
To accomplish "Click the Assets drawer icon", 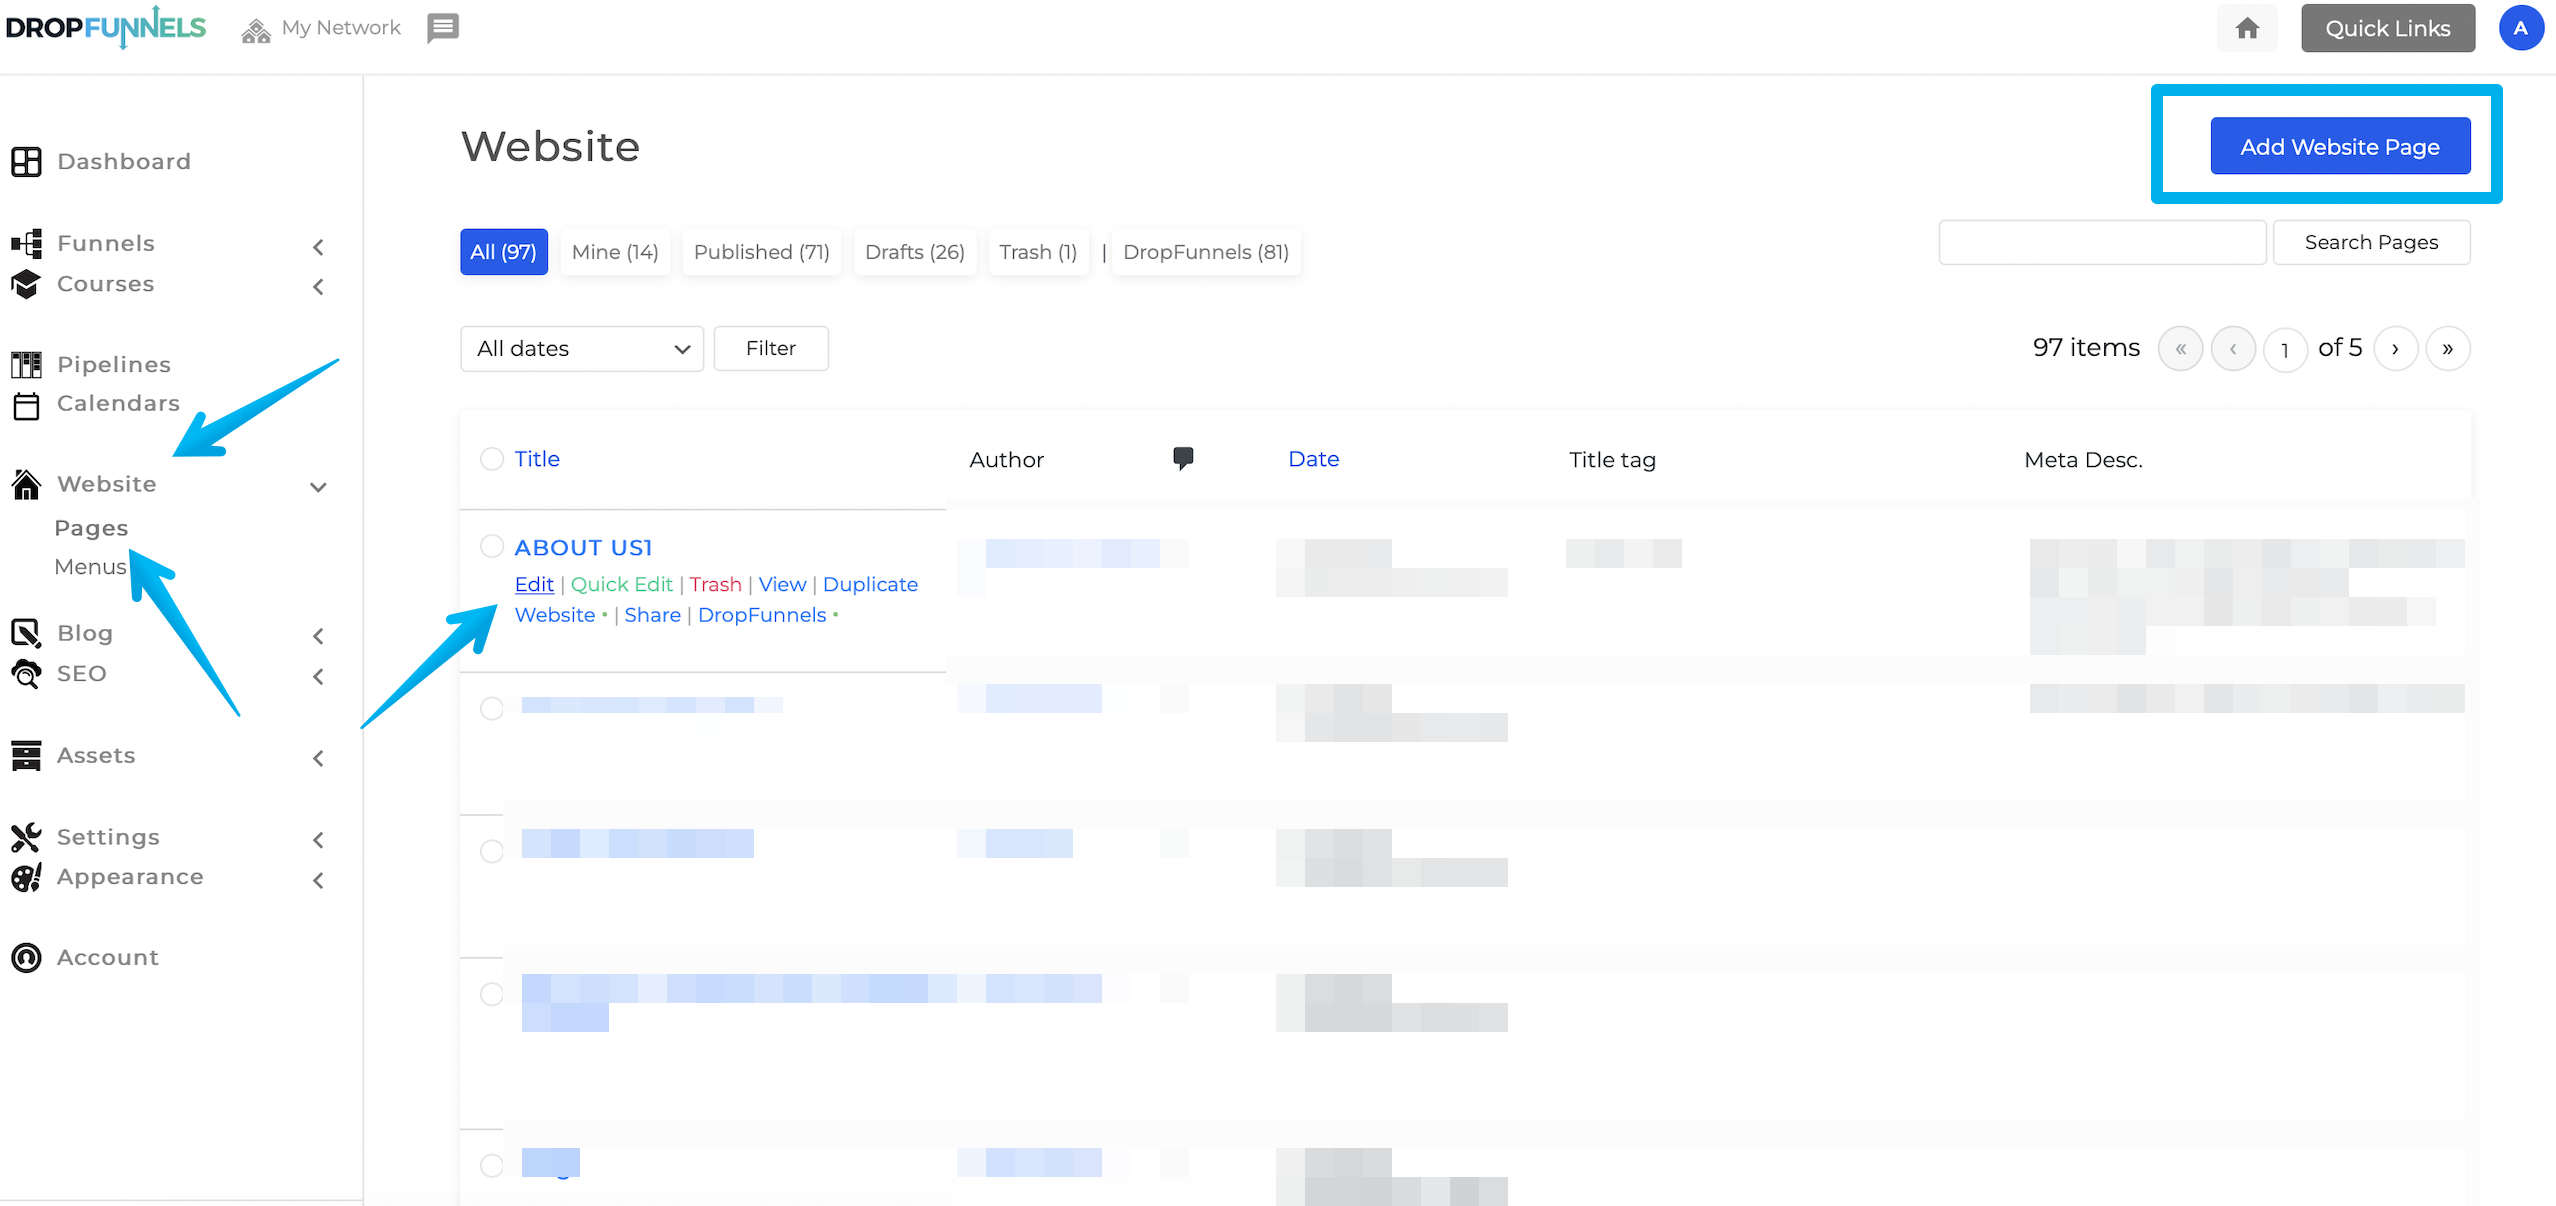I will [x=26, y=755].
